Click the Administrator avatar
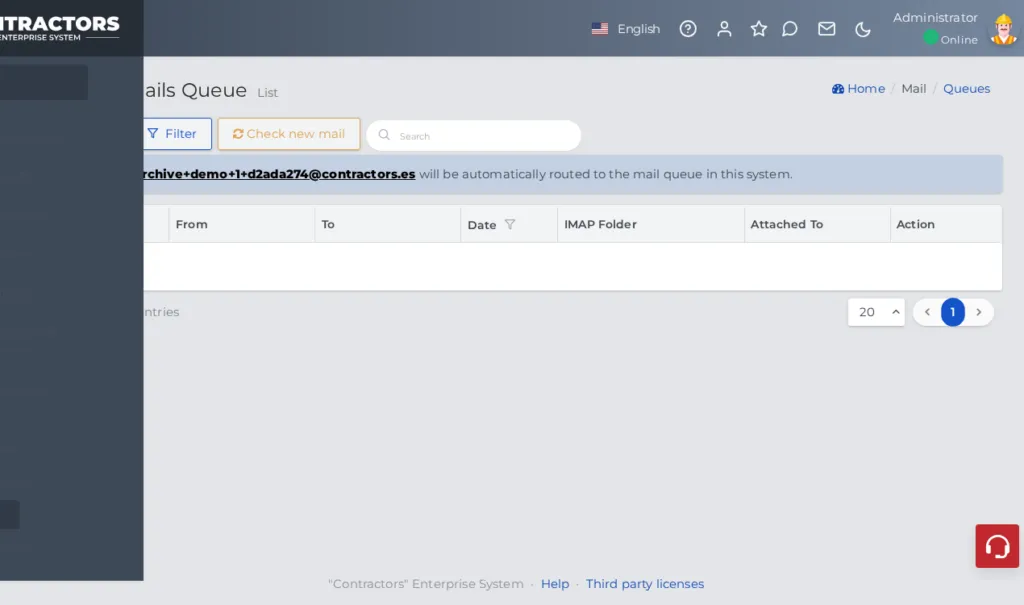 (x=1003, y=29)
